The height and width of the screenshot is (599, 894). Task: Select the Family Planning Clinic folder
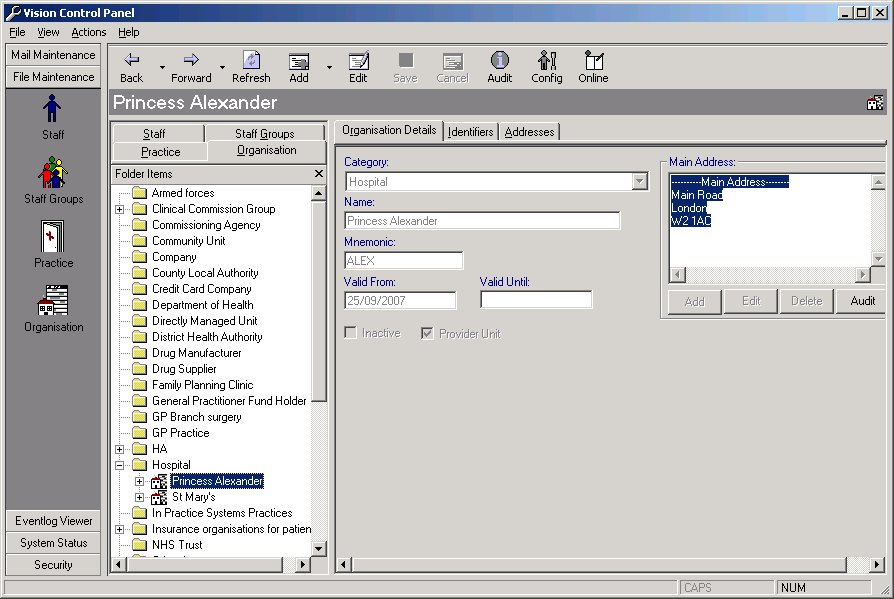202,385
